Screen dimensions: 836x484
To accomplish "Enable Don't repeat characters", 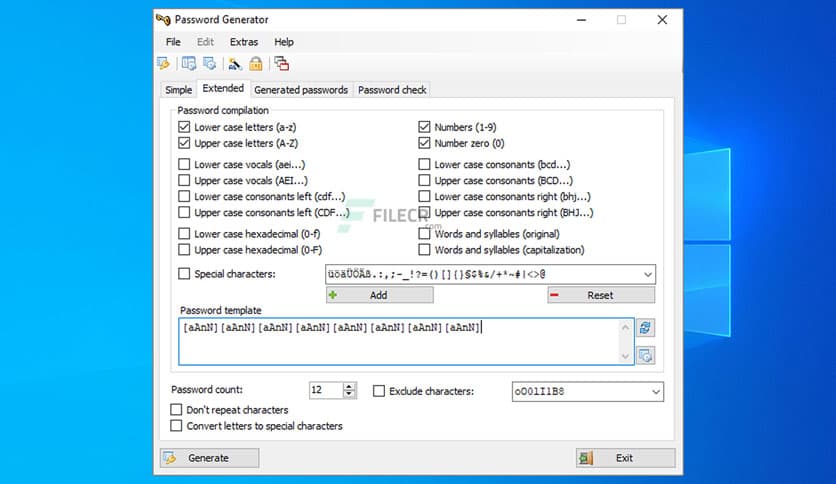I will tap(176, 409).
